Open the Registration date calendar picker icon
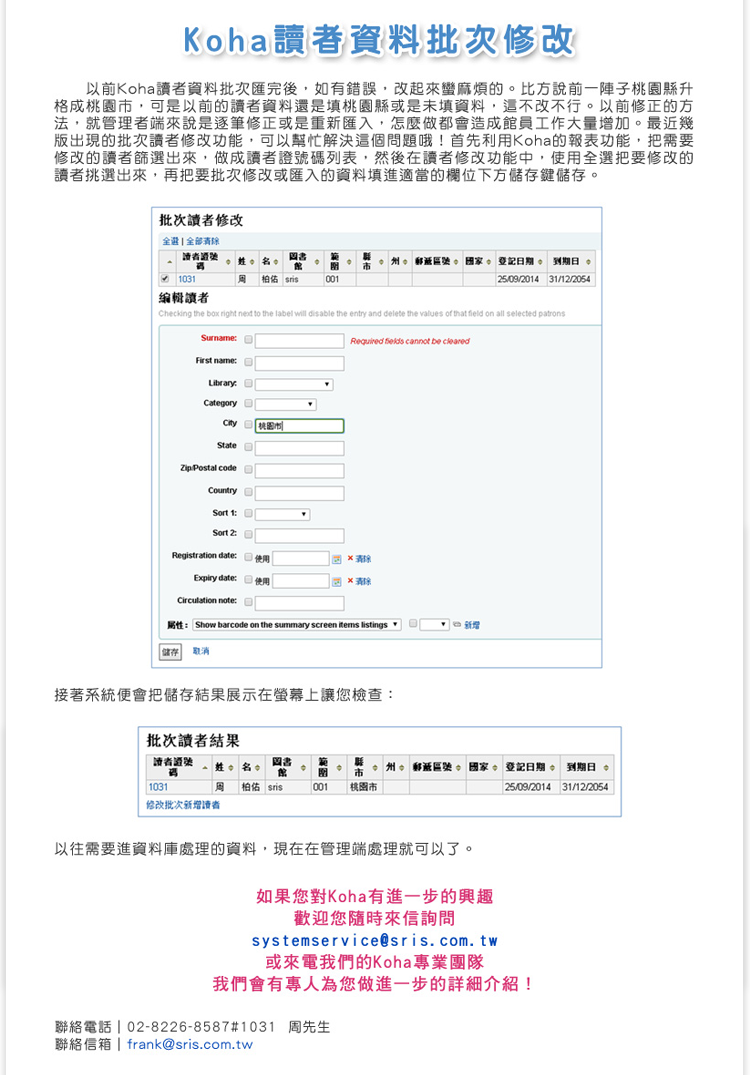 (337, 559)
